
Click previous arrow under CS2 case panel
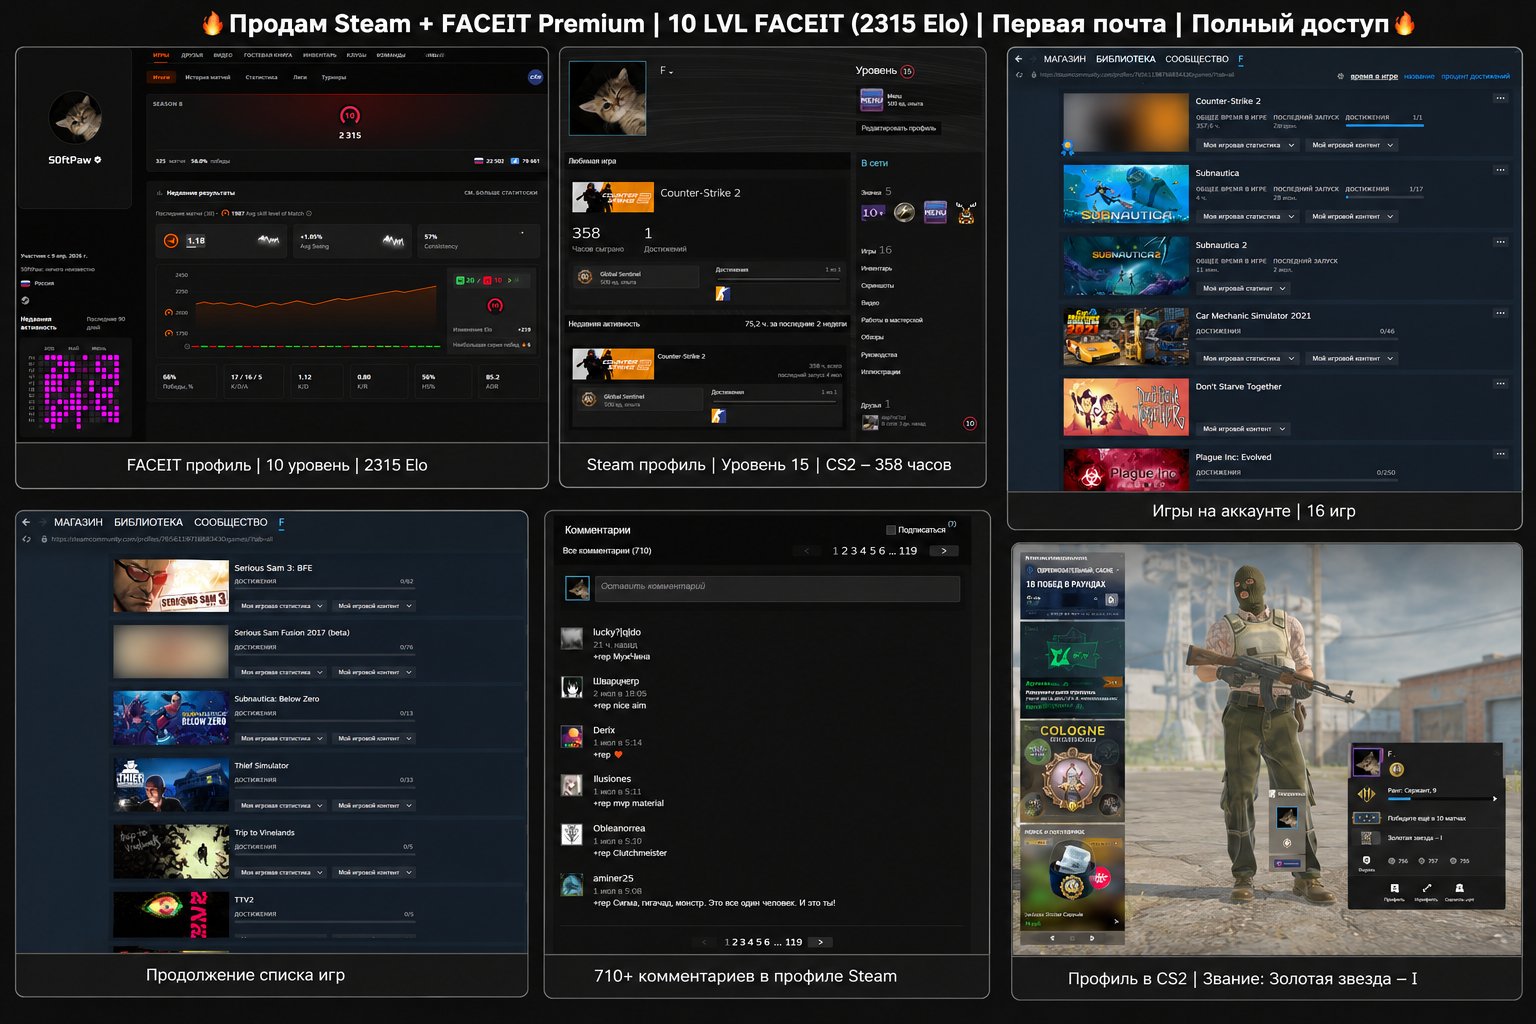point(1052,939)
